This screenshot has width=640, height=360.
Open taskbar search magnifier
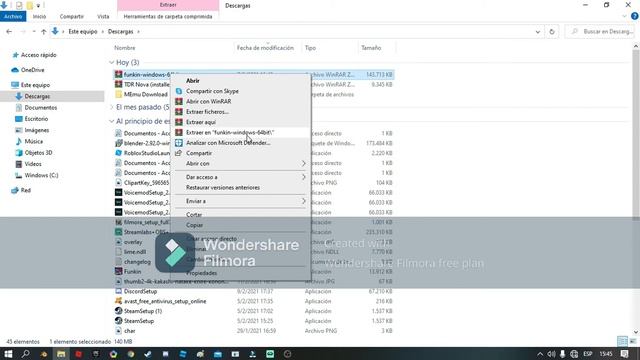[x=25, y=354]
